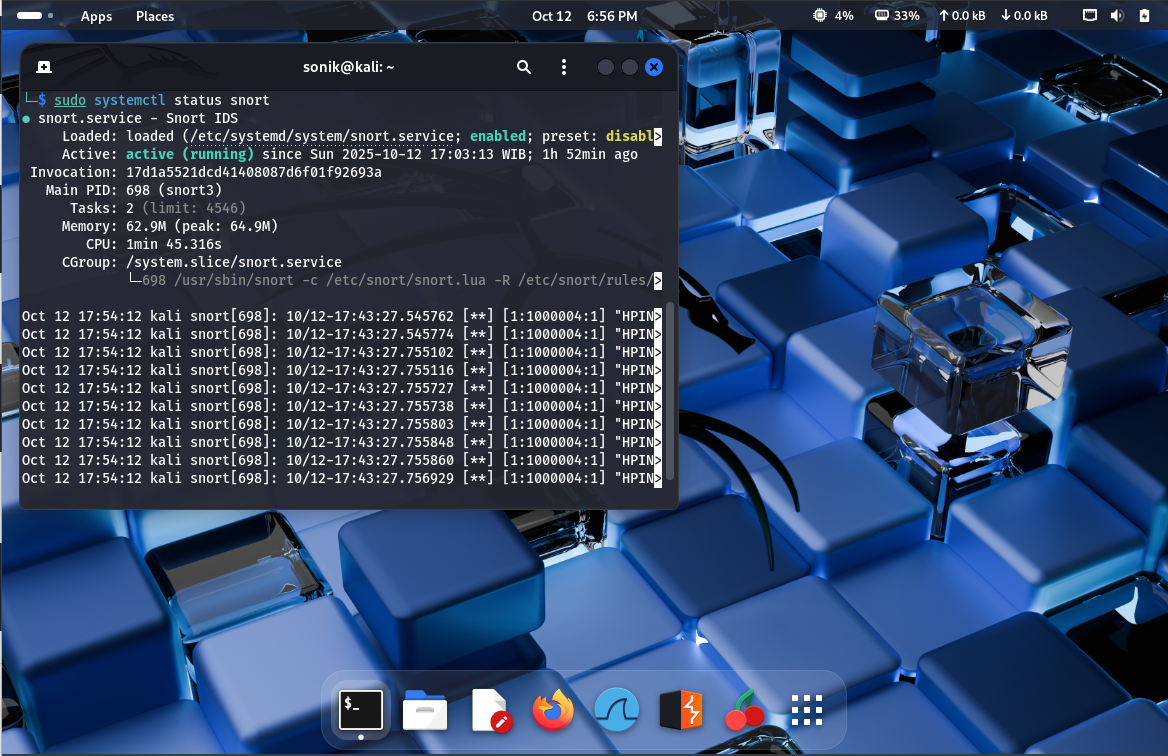Launch the Terminal from the dock
Screen dimensions: 1168x756
[361, 710]
